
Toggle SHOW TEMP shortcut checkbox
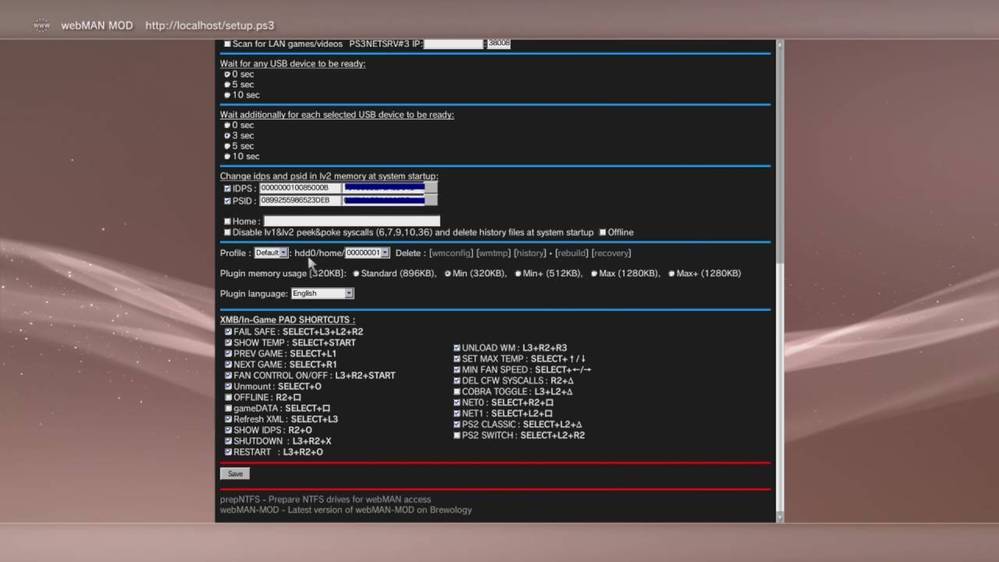[228, 343]
